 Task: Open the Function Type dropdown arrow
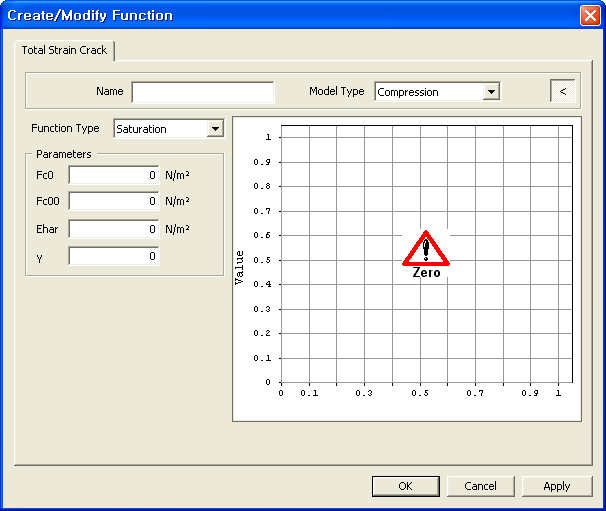(x=215, y=129)
